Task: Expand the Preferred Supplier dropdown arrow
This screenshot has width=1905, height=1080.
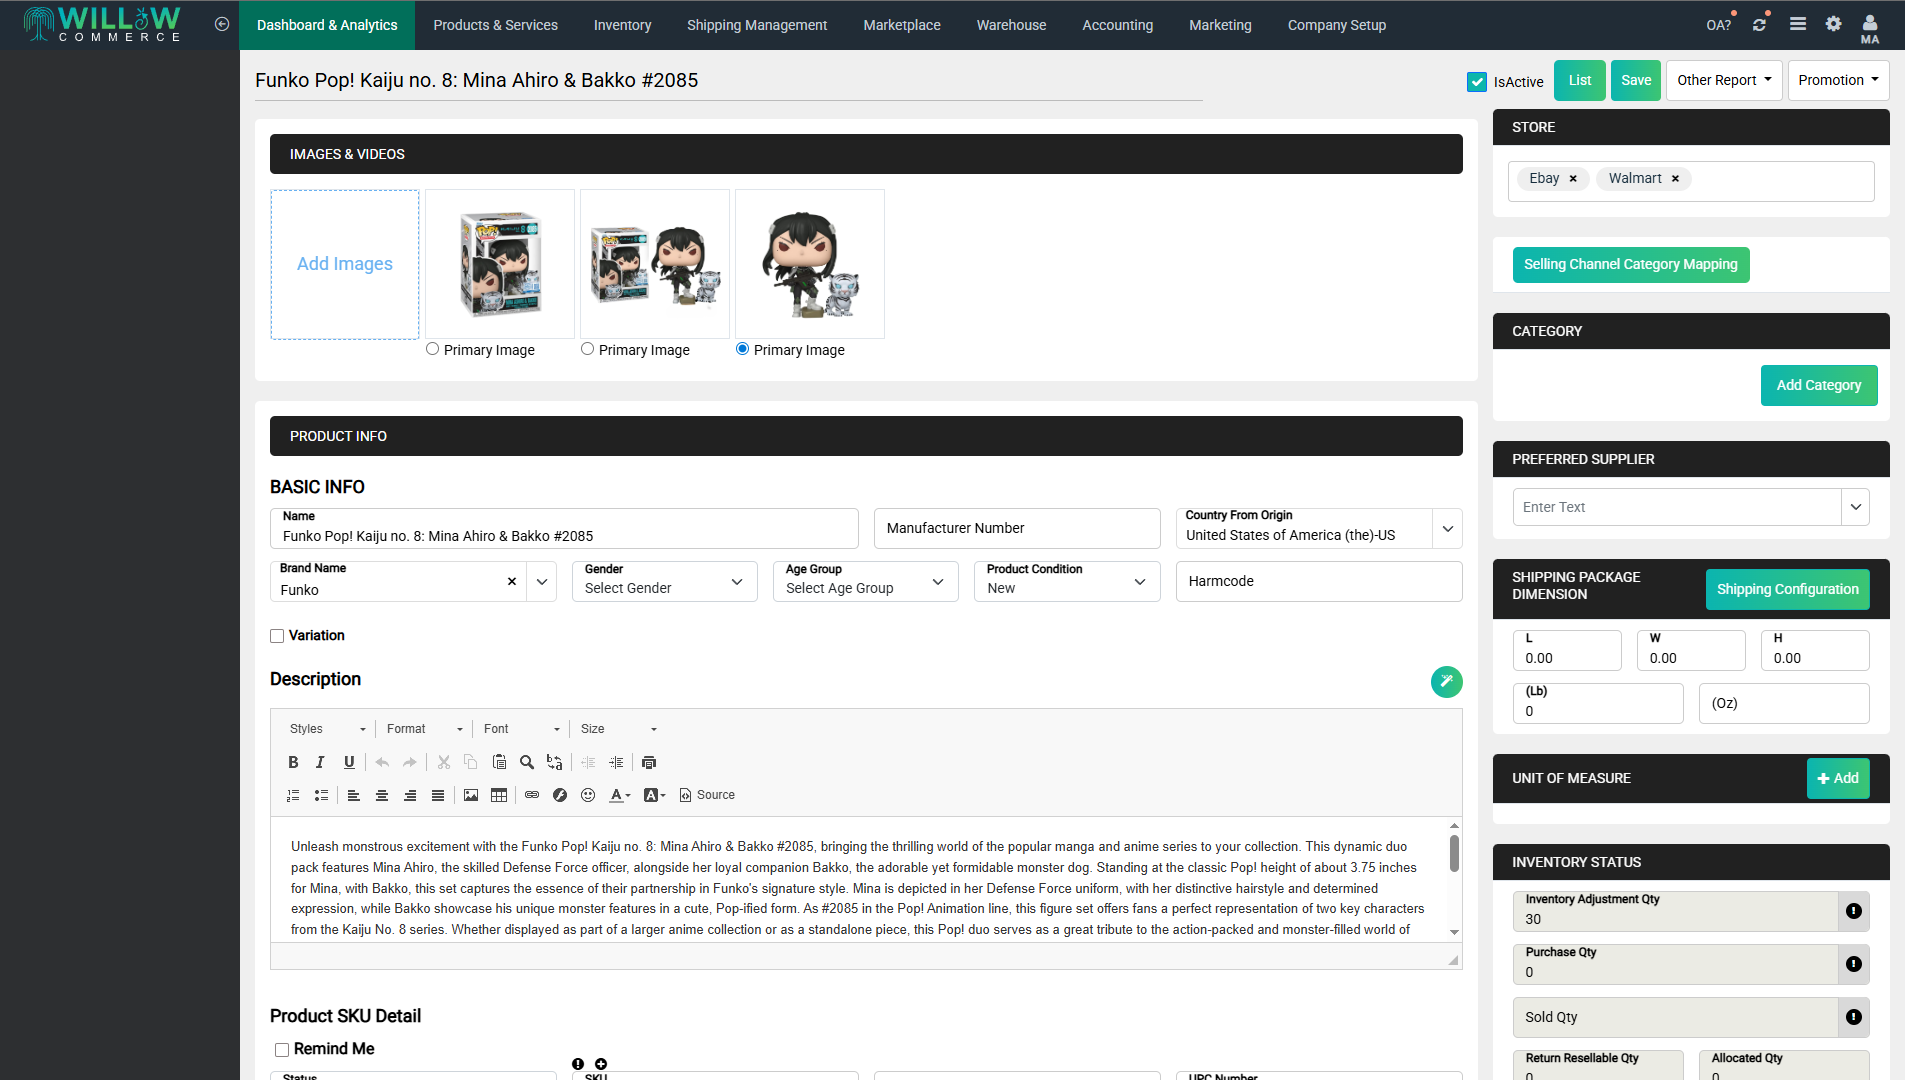Action: click(1856, 507)
